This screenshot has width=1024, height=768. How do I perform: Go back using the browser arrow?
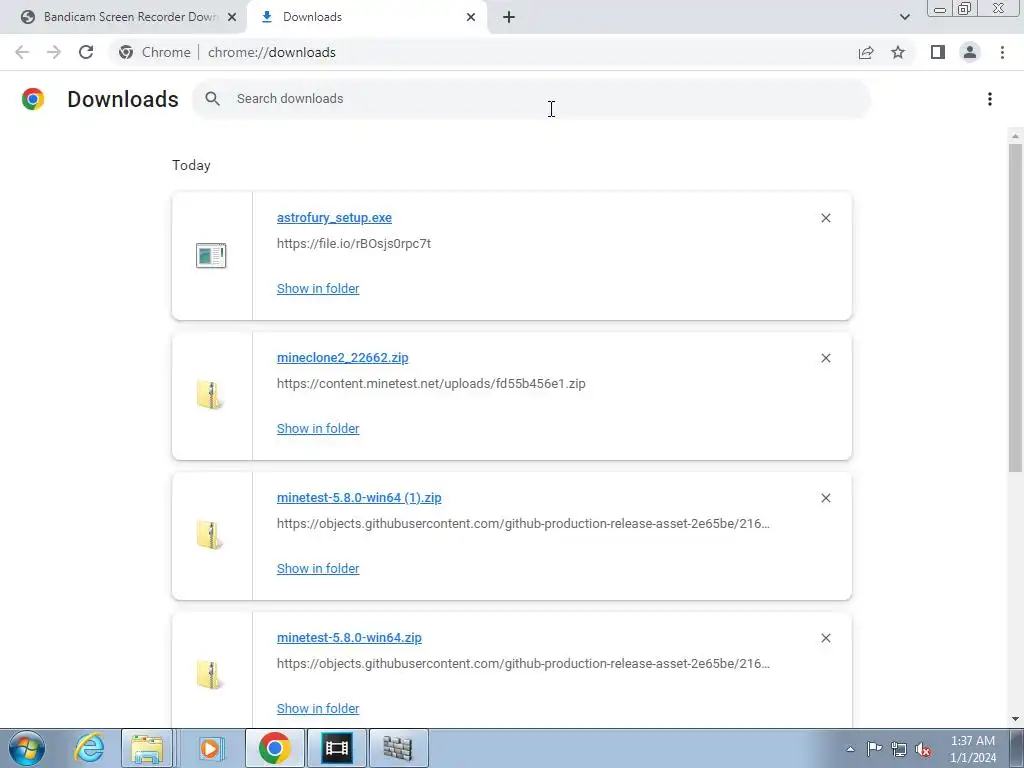(x=22, y=52)
